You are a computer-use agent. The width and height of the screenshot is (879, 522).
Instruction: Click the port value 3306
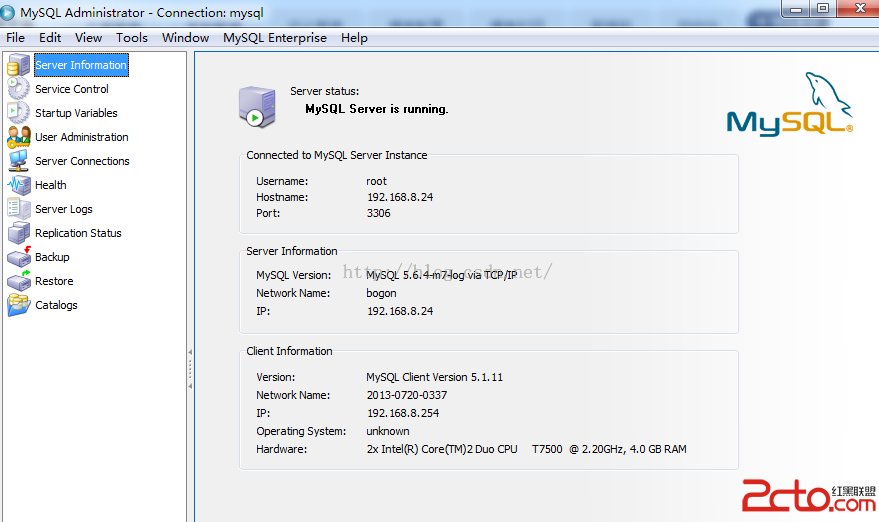pyautogui.click(x=378, y=214)
